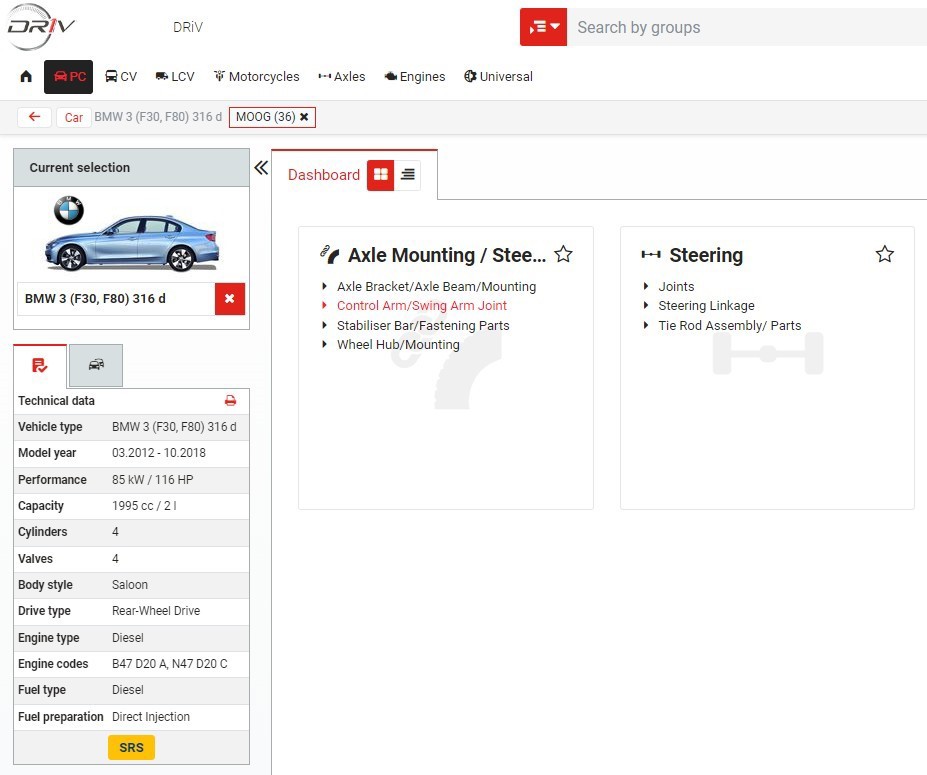Print the technical data table
927x775 pixels.
tap(230, 401)
